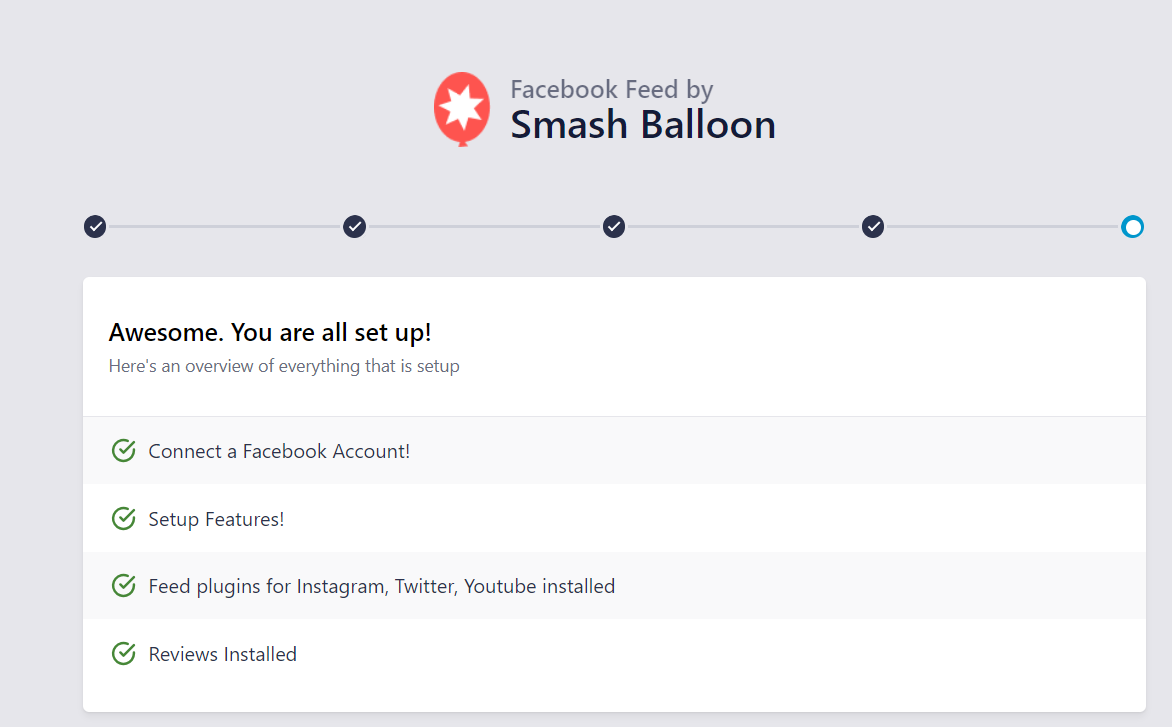1172x727 pixels.
Task: Click the current blue-ringed final step marker
Action: [x=1132, y=227]
